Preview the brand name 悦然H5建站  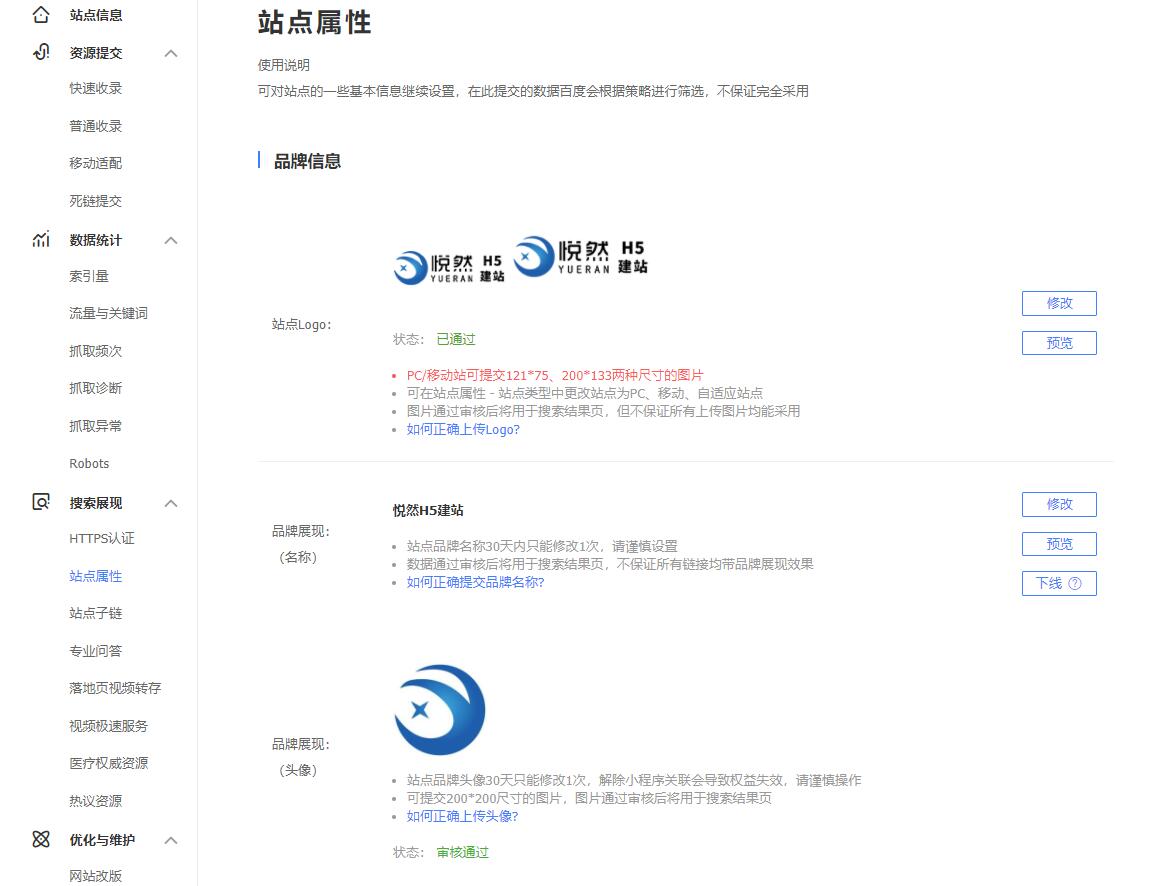tap(1059, 544)
